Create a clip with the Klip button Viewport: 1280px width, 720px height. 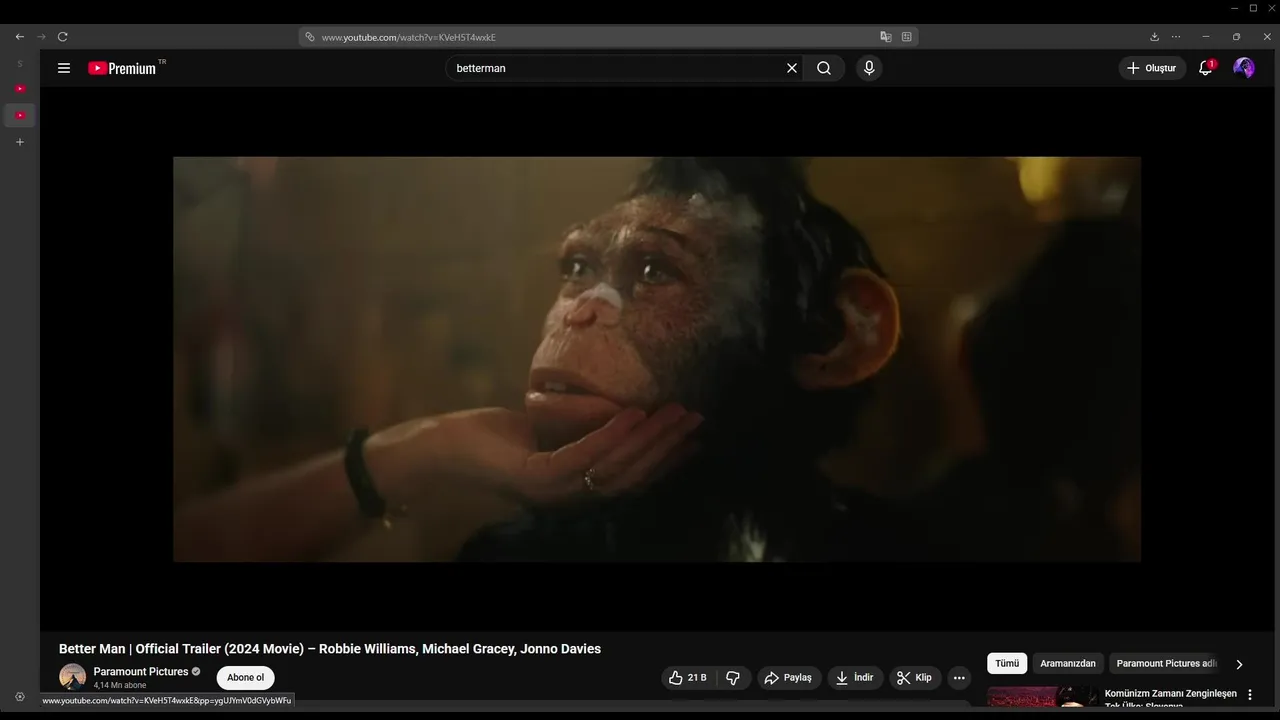(x=914, y=678)
